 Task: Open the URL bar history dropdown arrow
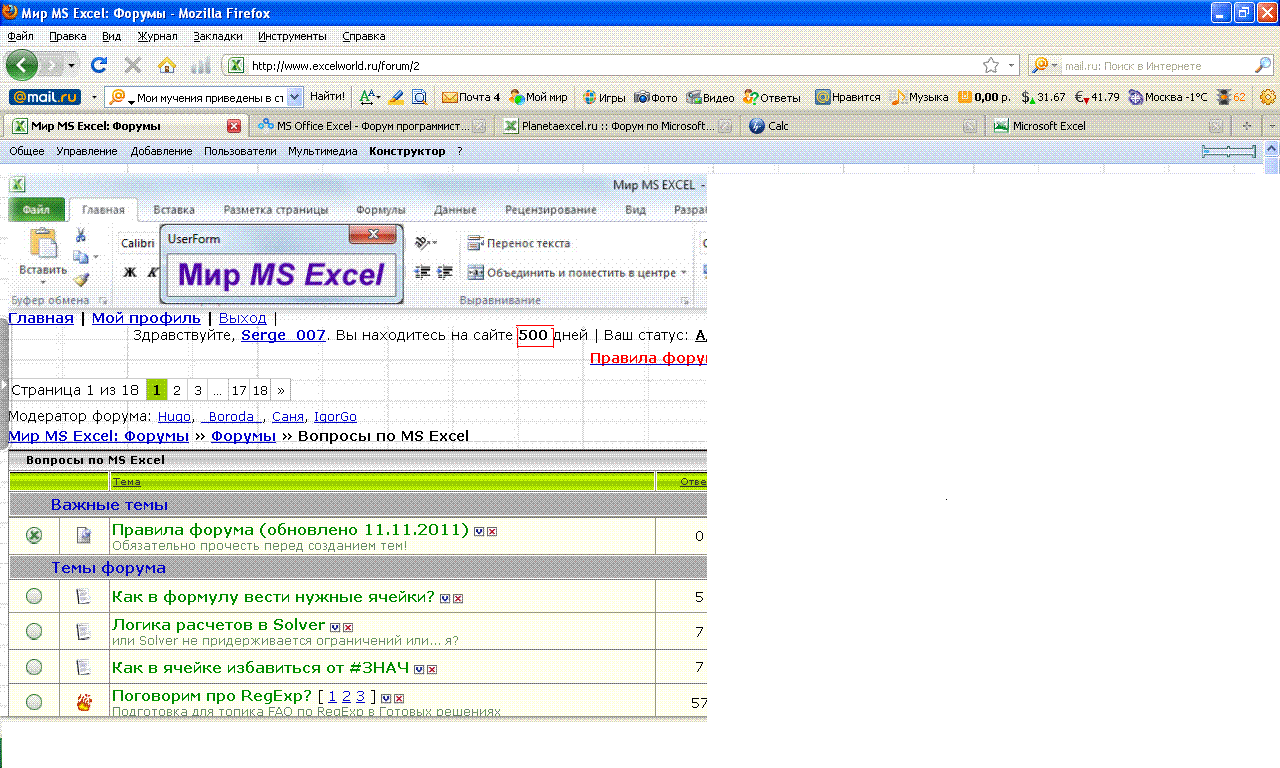pos(1011,65)
